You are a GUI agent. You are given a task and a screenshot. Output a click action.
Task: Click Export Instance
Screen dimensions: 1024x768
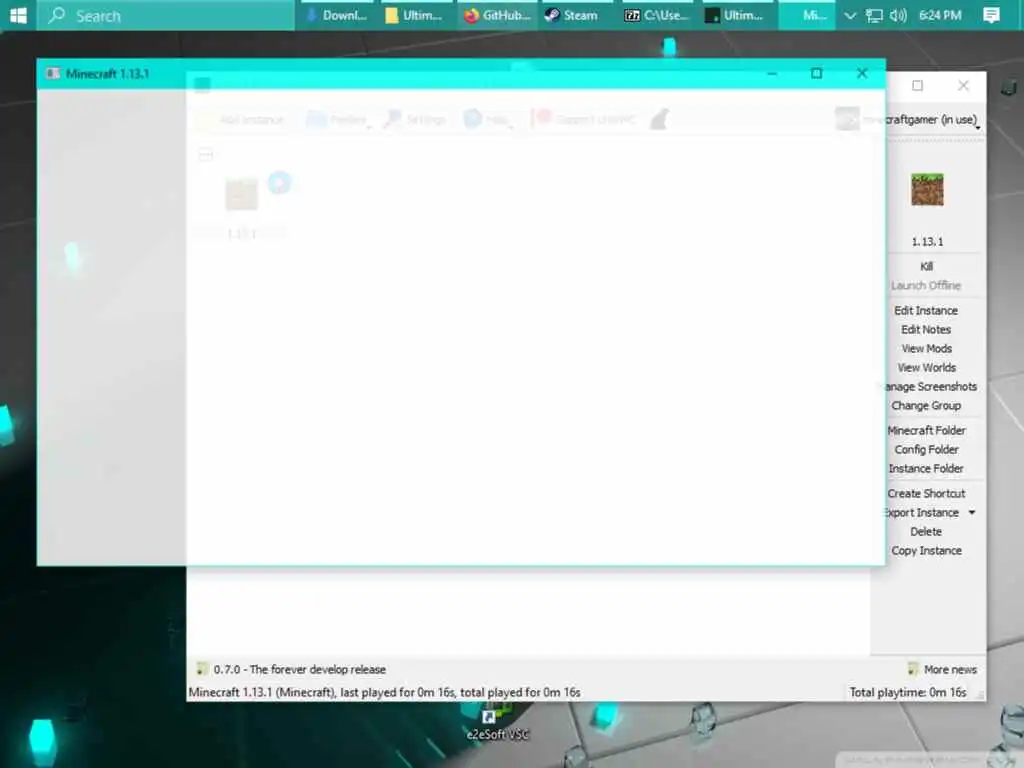click(x=922, y=513)
